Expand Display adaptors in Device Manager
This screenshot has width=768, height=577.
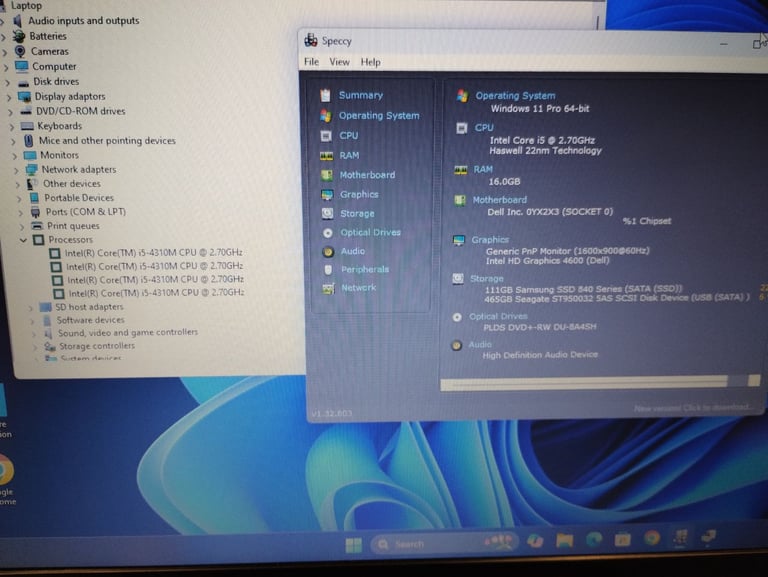coord(9,97)
